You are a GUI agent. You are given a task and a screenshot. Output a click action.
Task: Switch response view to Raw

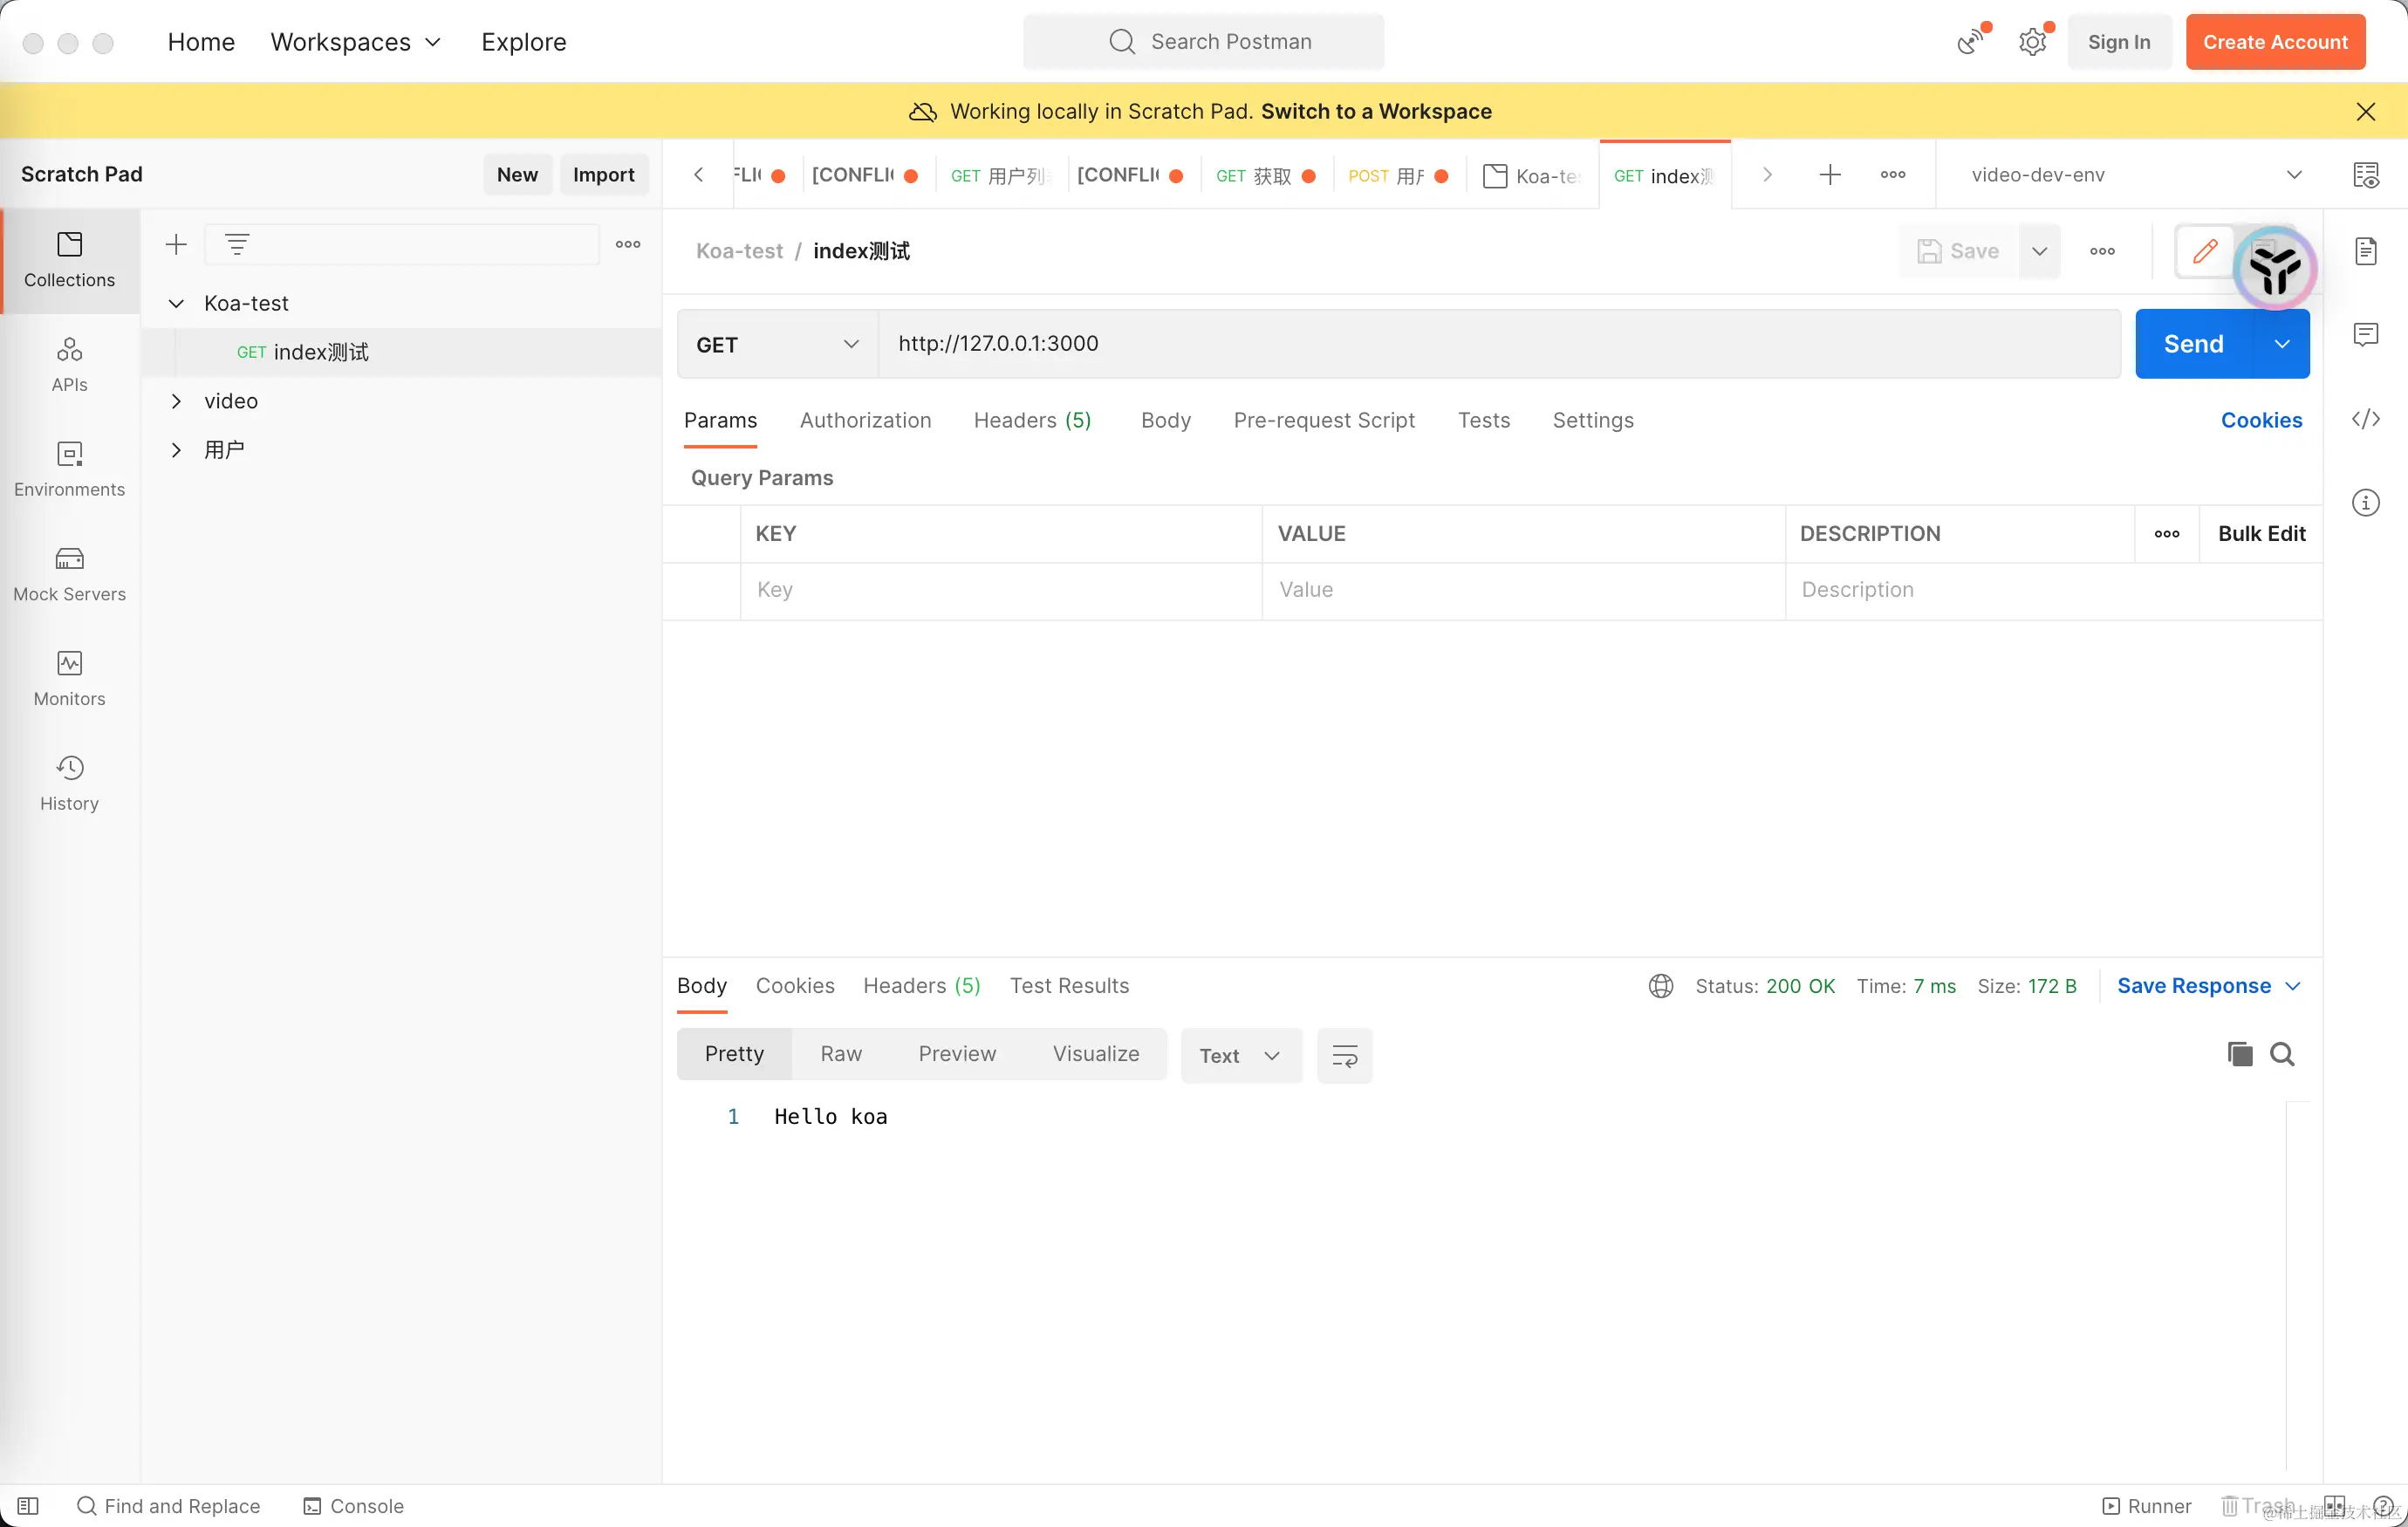840,1054
